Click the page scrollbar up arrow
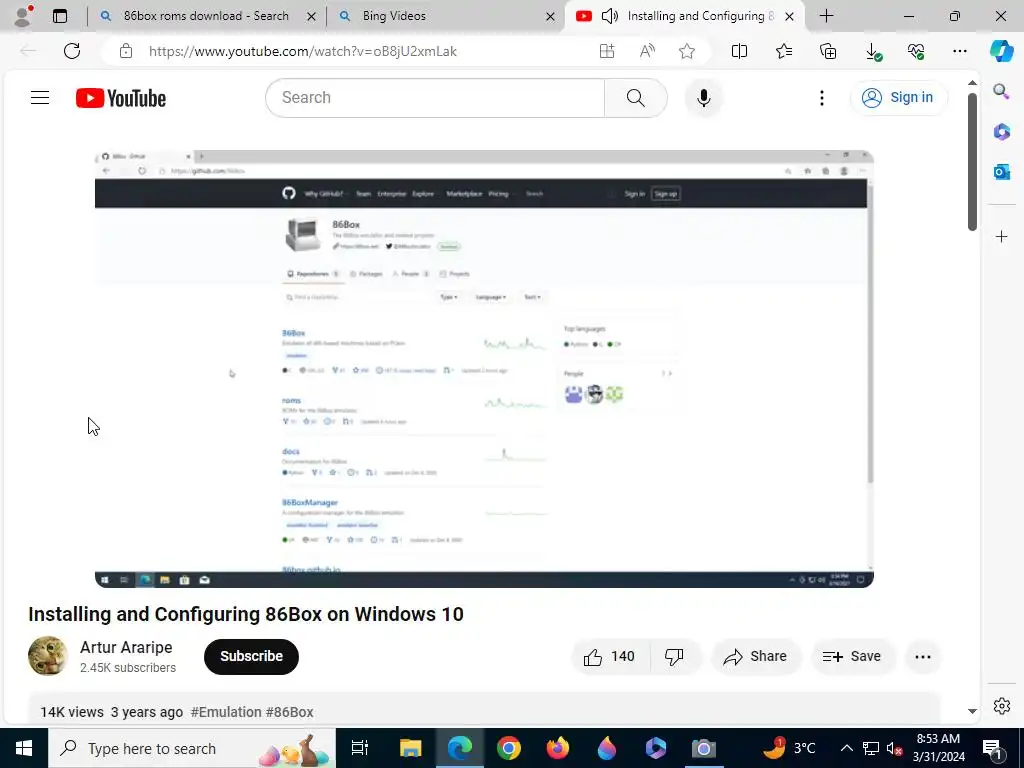 click(972, 83)
